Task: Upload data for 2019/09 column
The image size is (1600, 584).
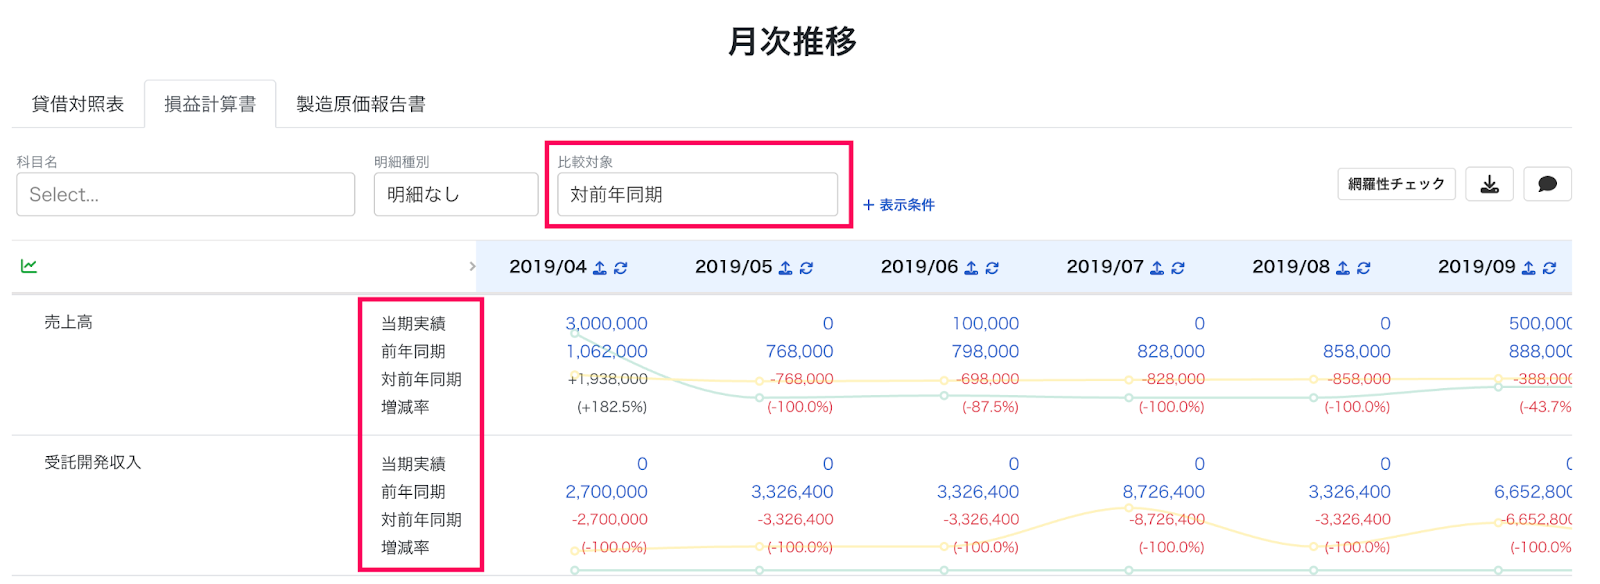Action: [1528, 268]
